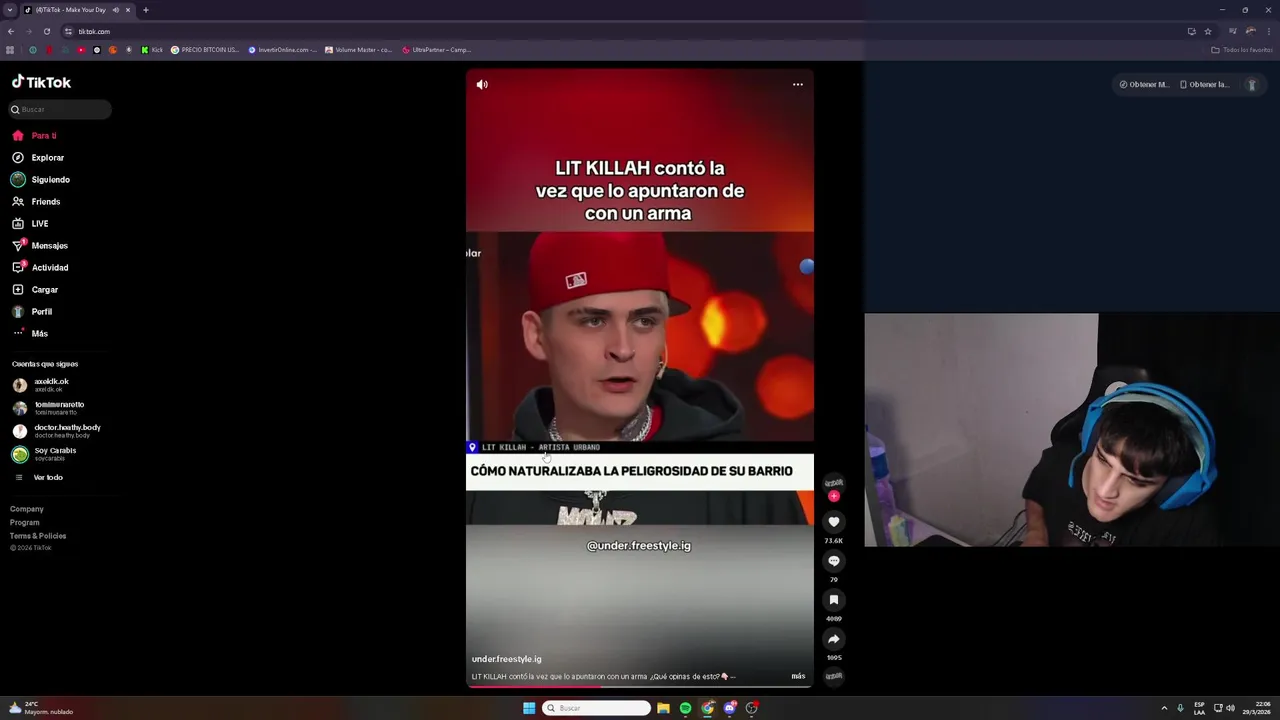Open site information icon in address bar
Screen dimensions: 1280x720
click(x=68, y=31)
